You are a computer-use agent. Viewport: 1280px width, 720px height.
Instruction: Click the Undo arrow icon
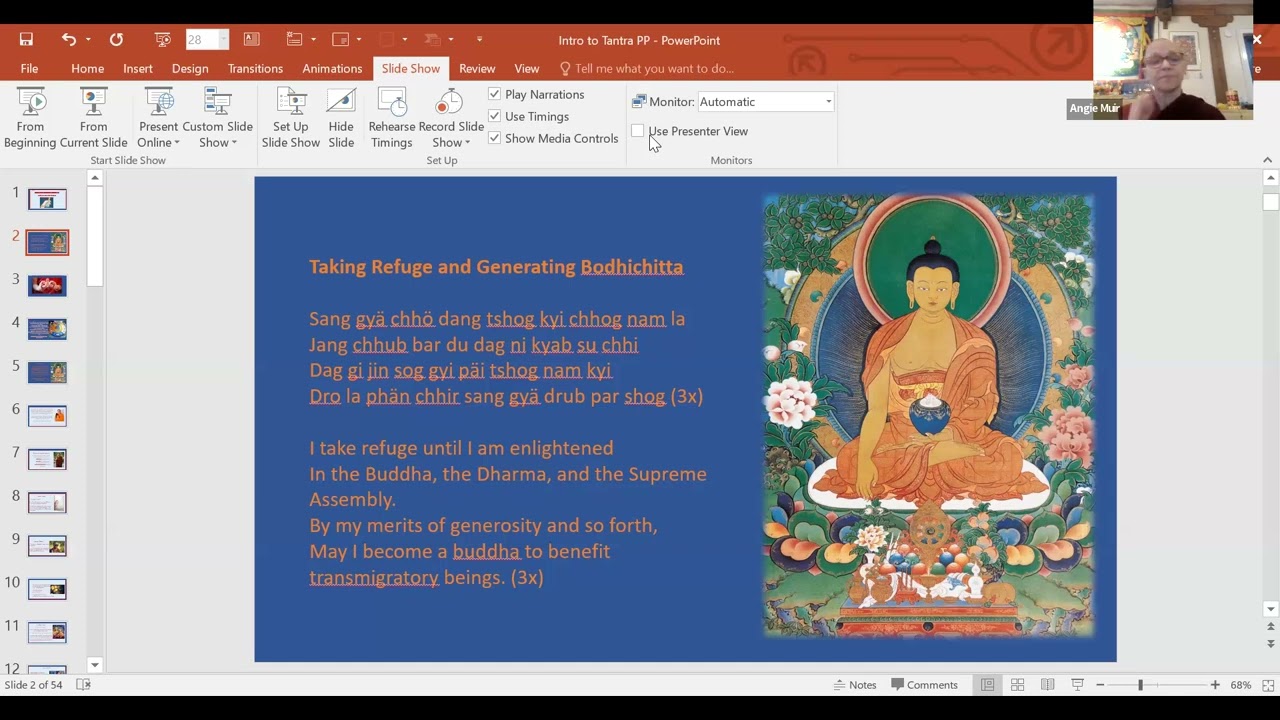tap(68, 40)
